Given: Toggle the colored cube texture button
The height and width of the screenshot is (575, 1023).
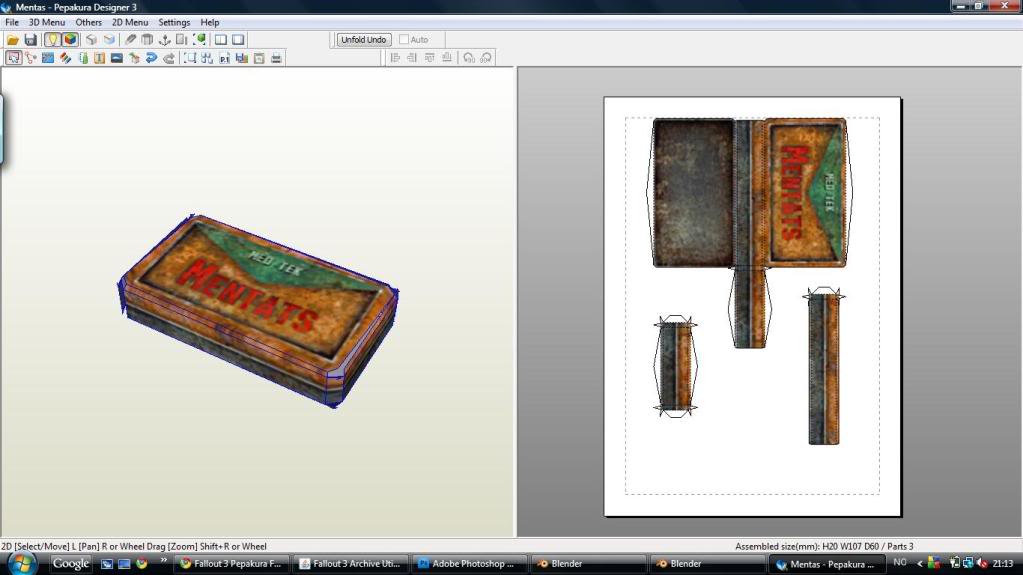Looking at the screenshot, I should [x=70, y=40].
